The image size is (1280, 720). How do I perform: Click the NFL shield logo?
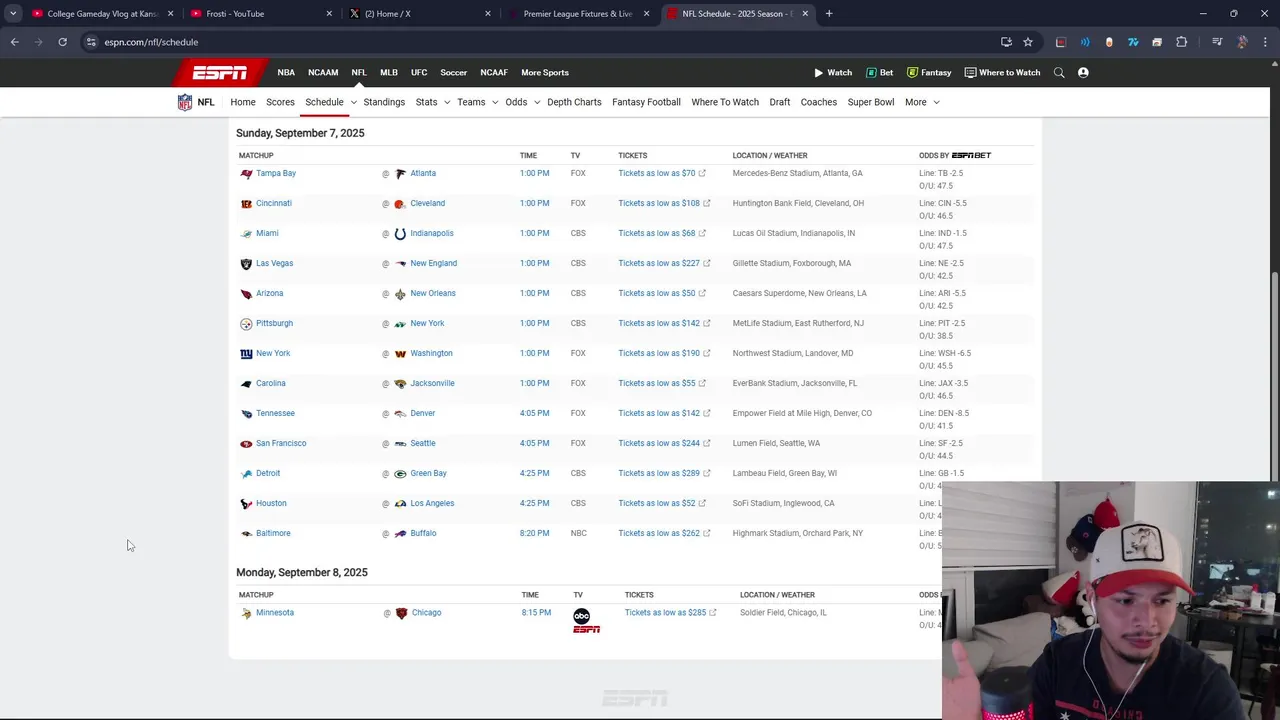tap(185, 102)
